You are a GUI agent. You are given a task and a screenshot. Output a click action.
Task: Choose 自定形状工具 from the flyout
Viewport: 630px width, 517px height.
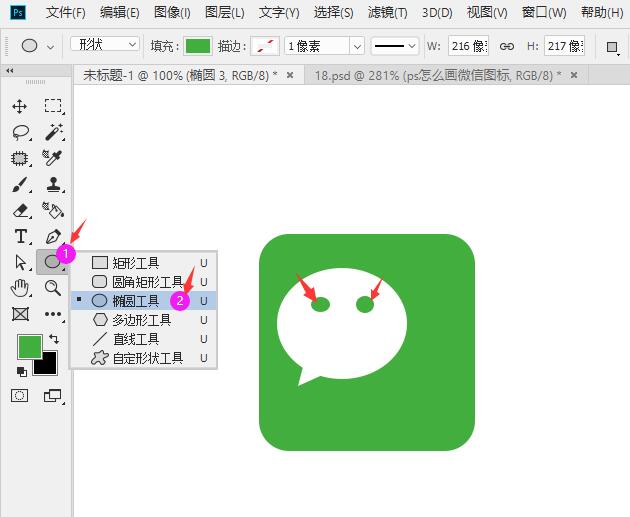tap(143, 358)
